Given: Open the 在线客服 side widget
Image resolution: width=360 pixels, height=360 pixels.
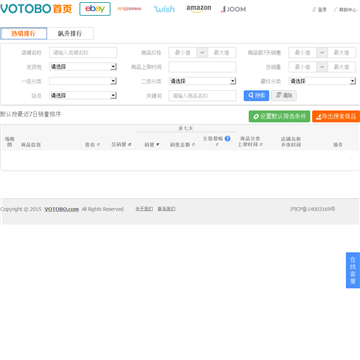Looking at the screenshot, I should tap(353, 270).
